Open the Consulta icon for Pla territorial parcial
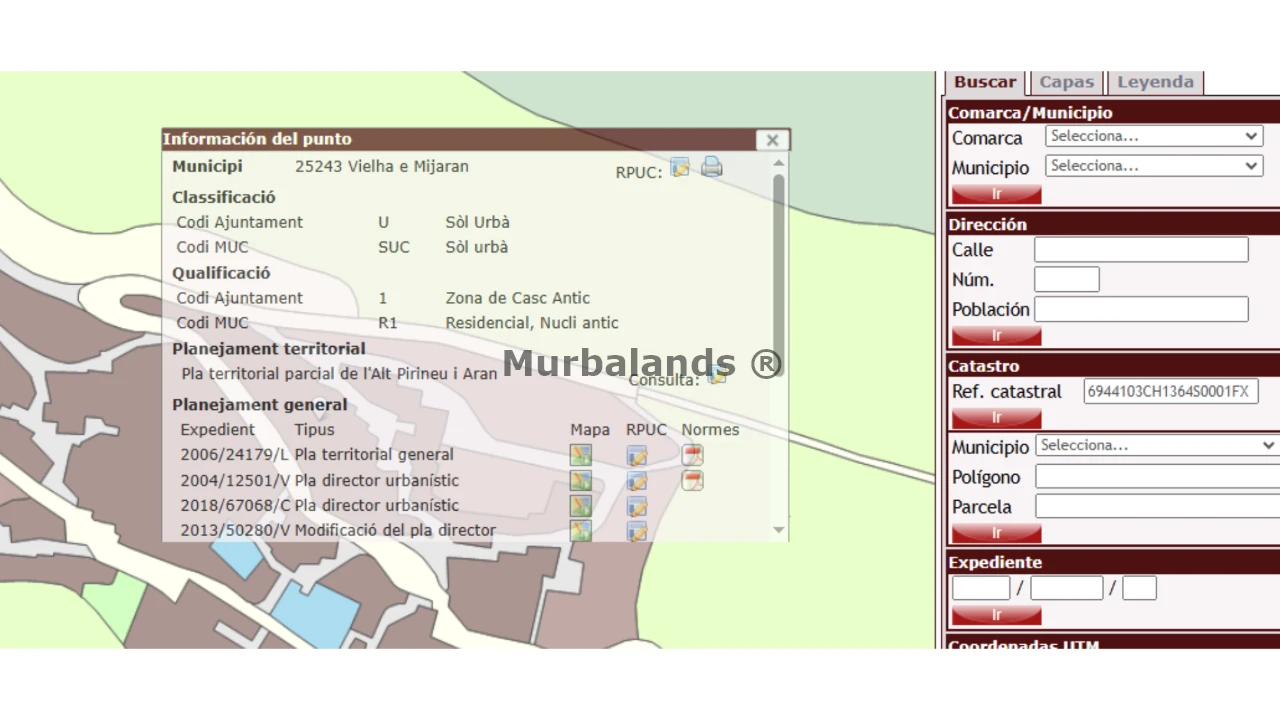Viewport: 1280px width, 720px height. point(717,376)
